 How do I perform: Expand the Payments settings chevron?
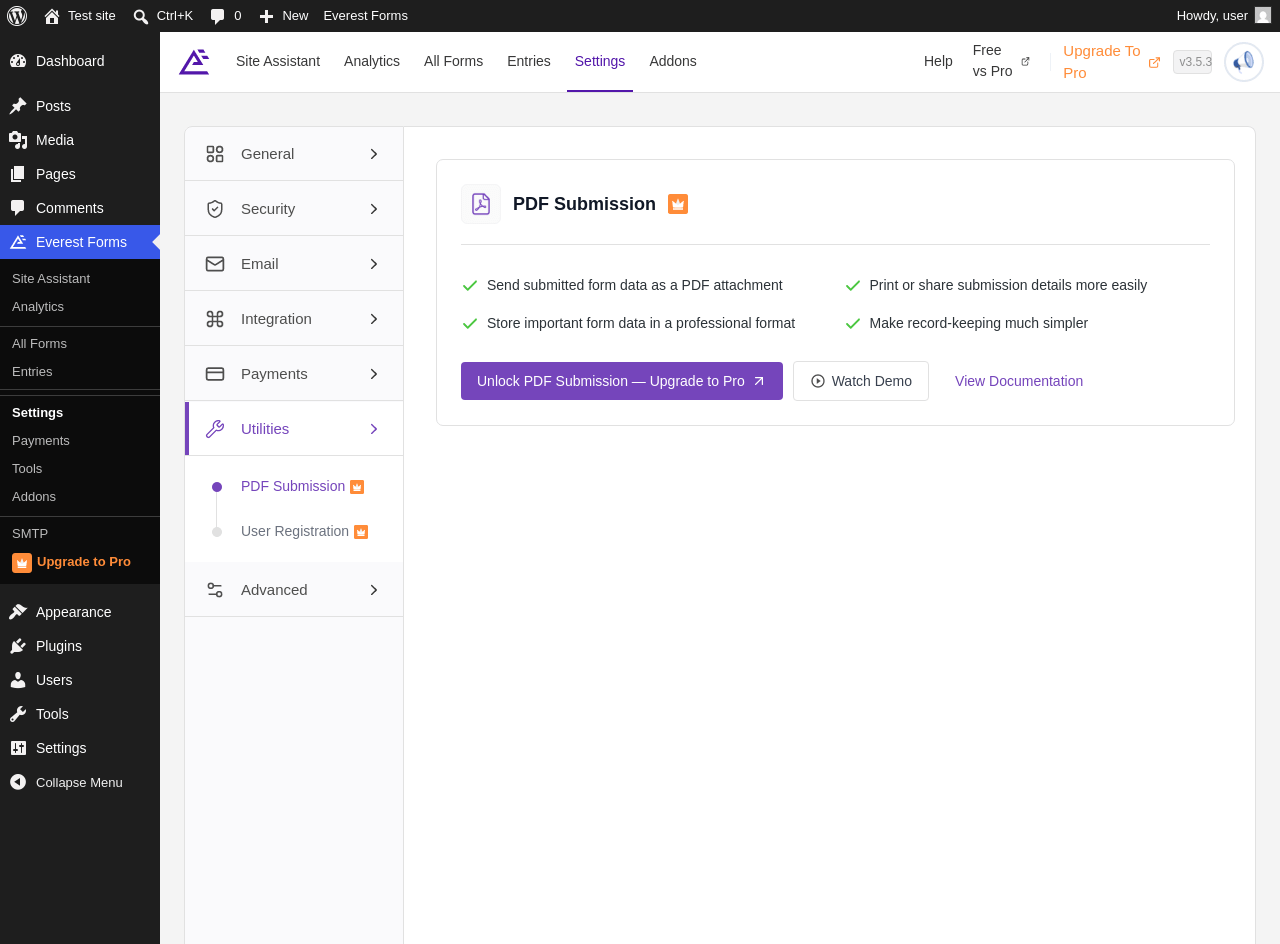pyautogui.click(x=374, y=374)
